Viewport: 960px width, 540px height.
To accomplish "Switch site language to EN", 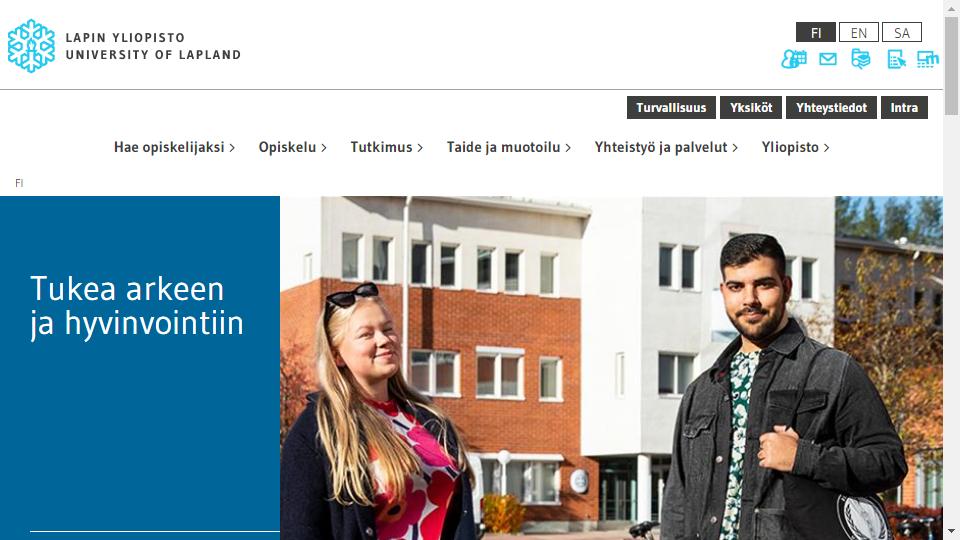I will click(x=858, y=32).
